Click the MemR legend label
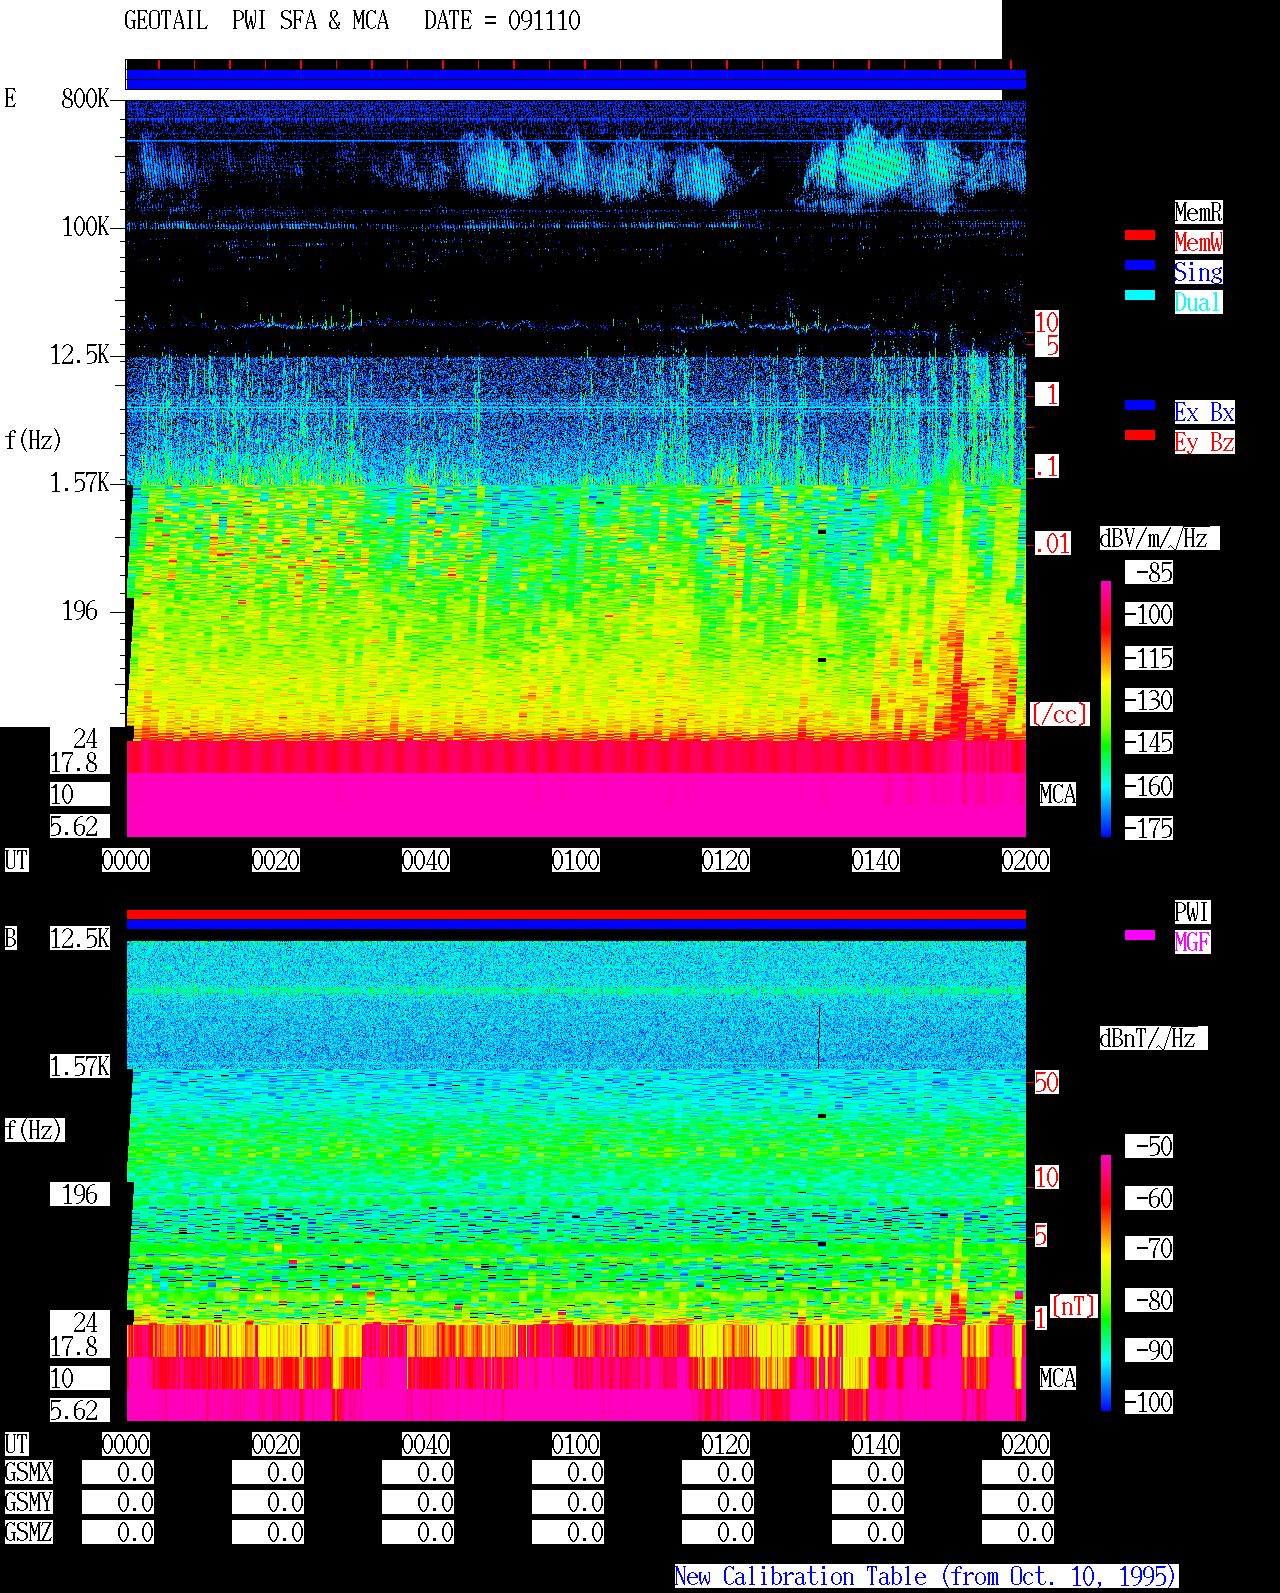Screen dimensions: 1280x1593 click(x=1198, y=212)
